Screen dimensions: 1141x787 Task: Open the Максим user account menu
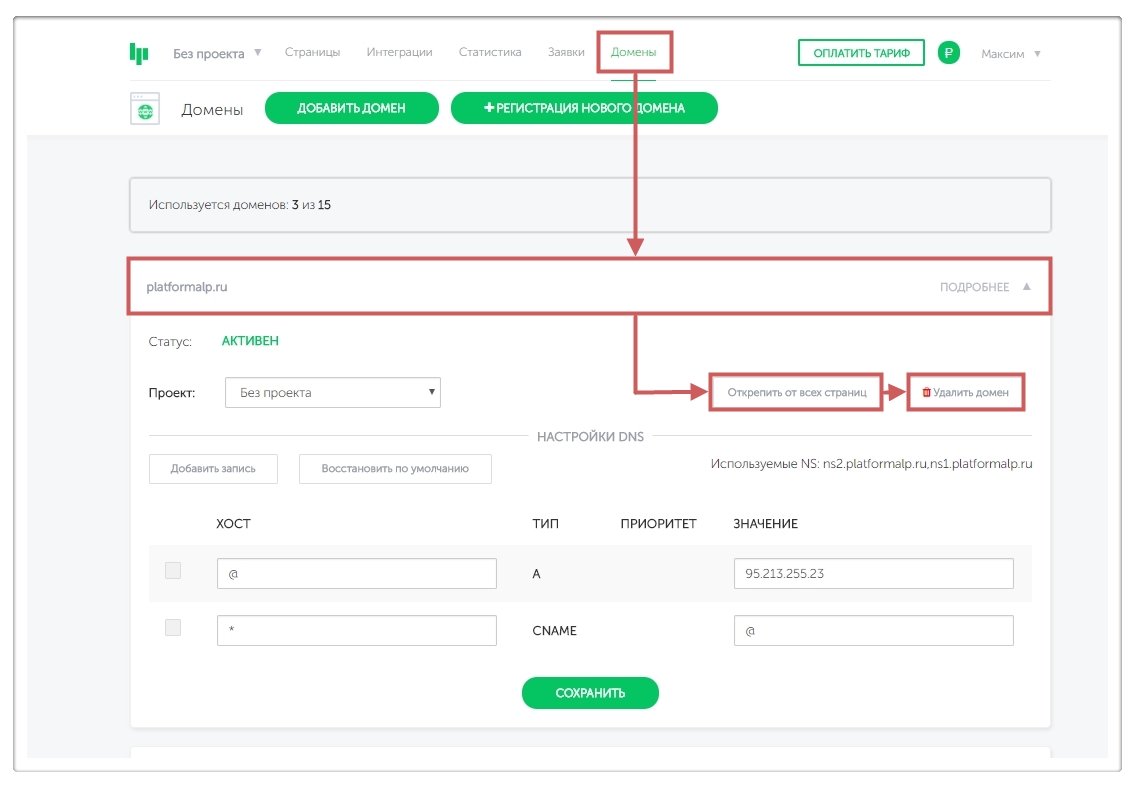[1011, 54]
